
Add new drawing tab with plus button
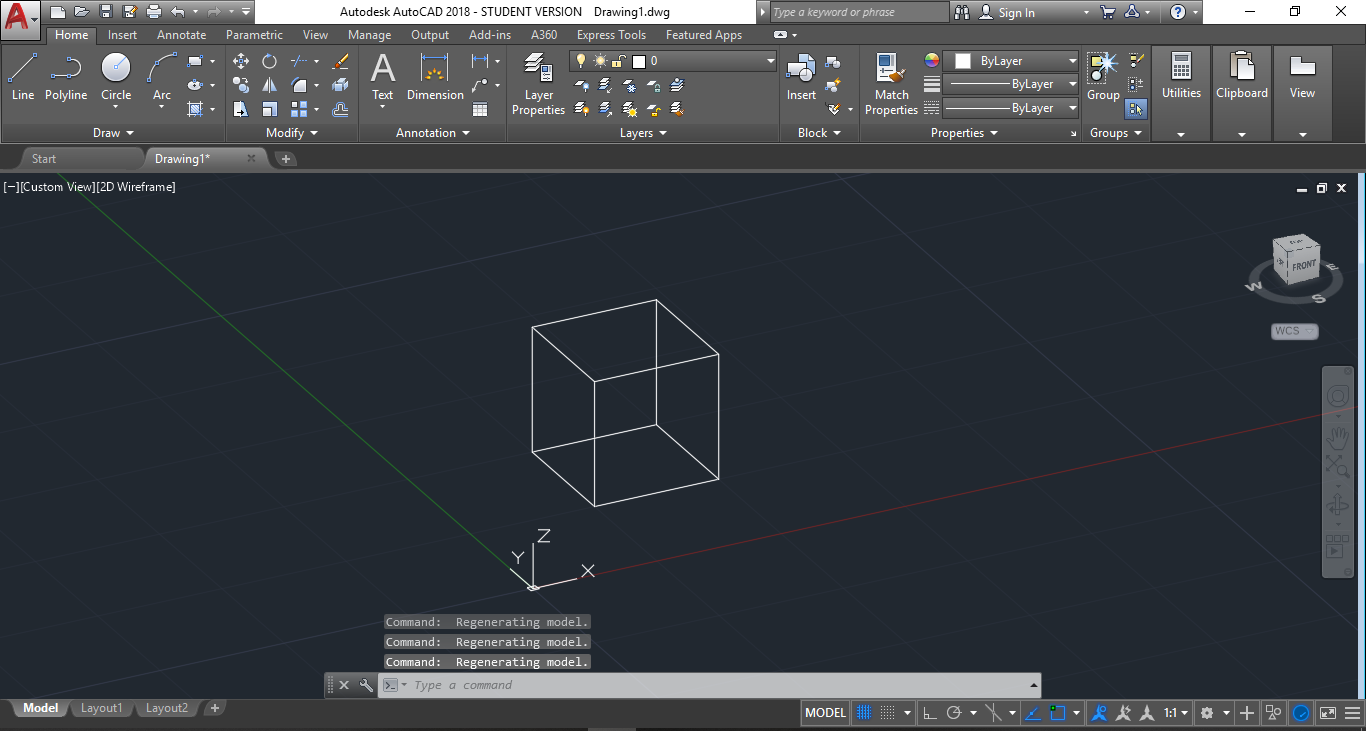[x=285, y=159]
